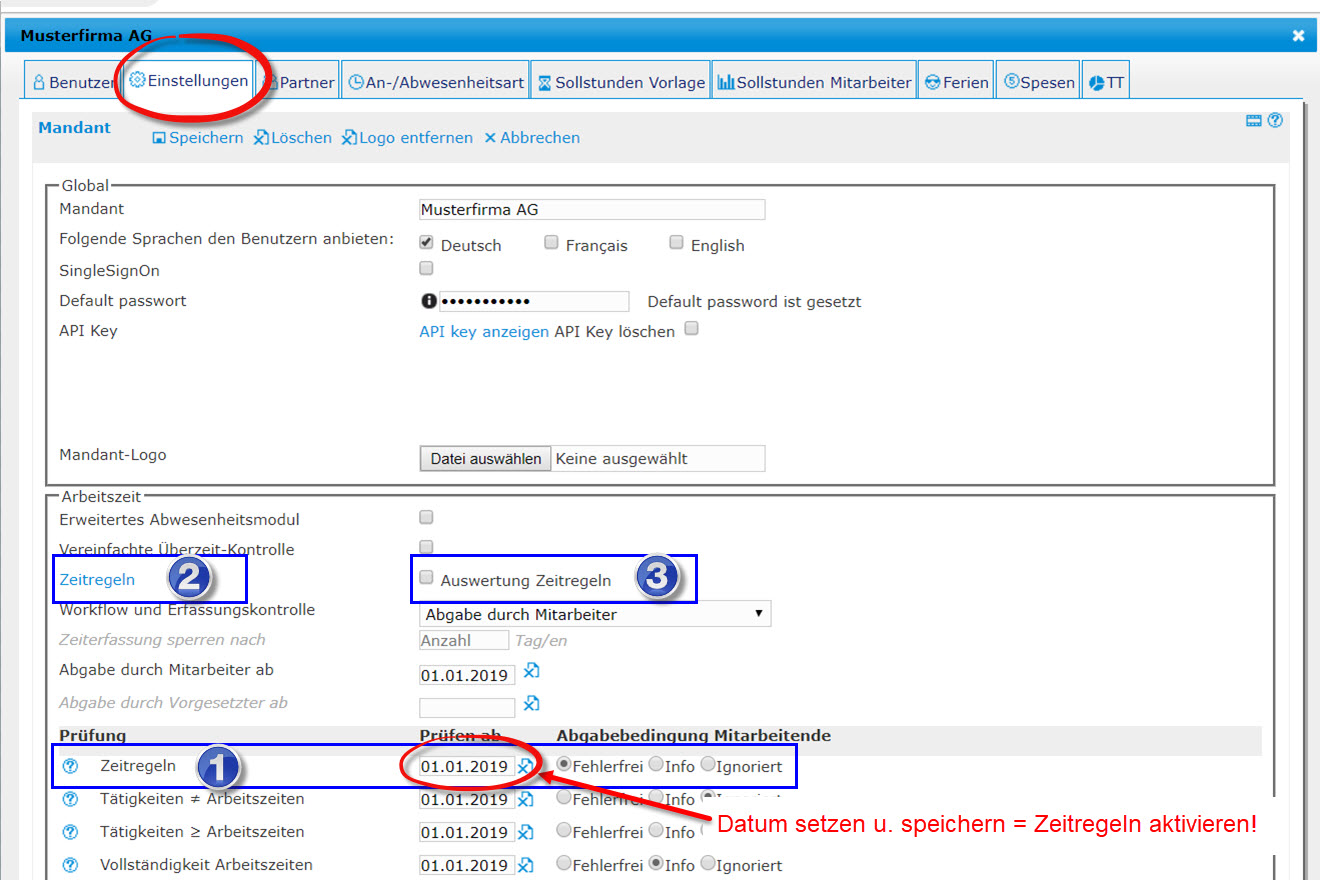The height and width of the screenshot is (880, 1320).
Task: Click the Zeitregeln Prüfen ab date field
Action: [x=467, y=767]
